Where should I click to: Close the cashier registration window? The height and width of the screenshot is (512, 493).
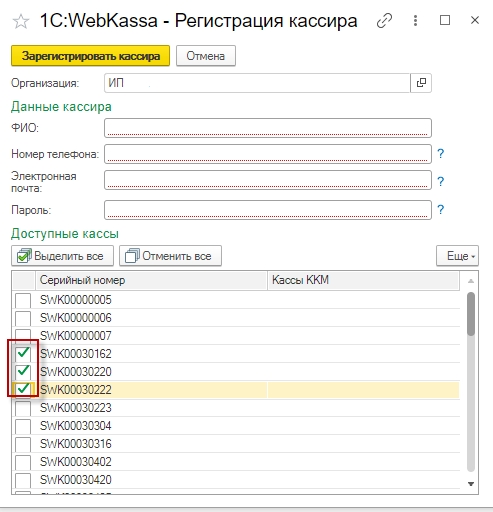[475, 20]
